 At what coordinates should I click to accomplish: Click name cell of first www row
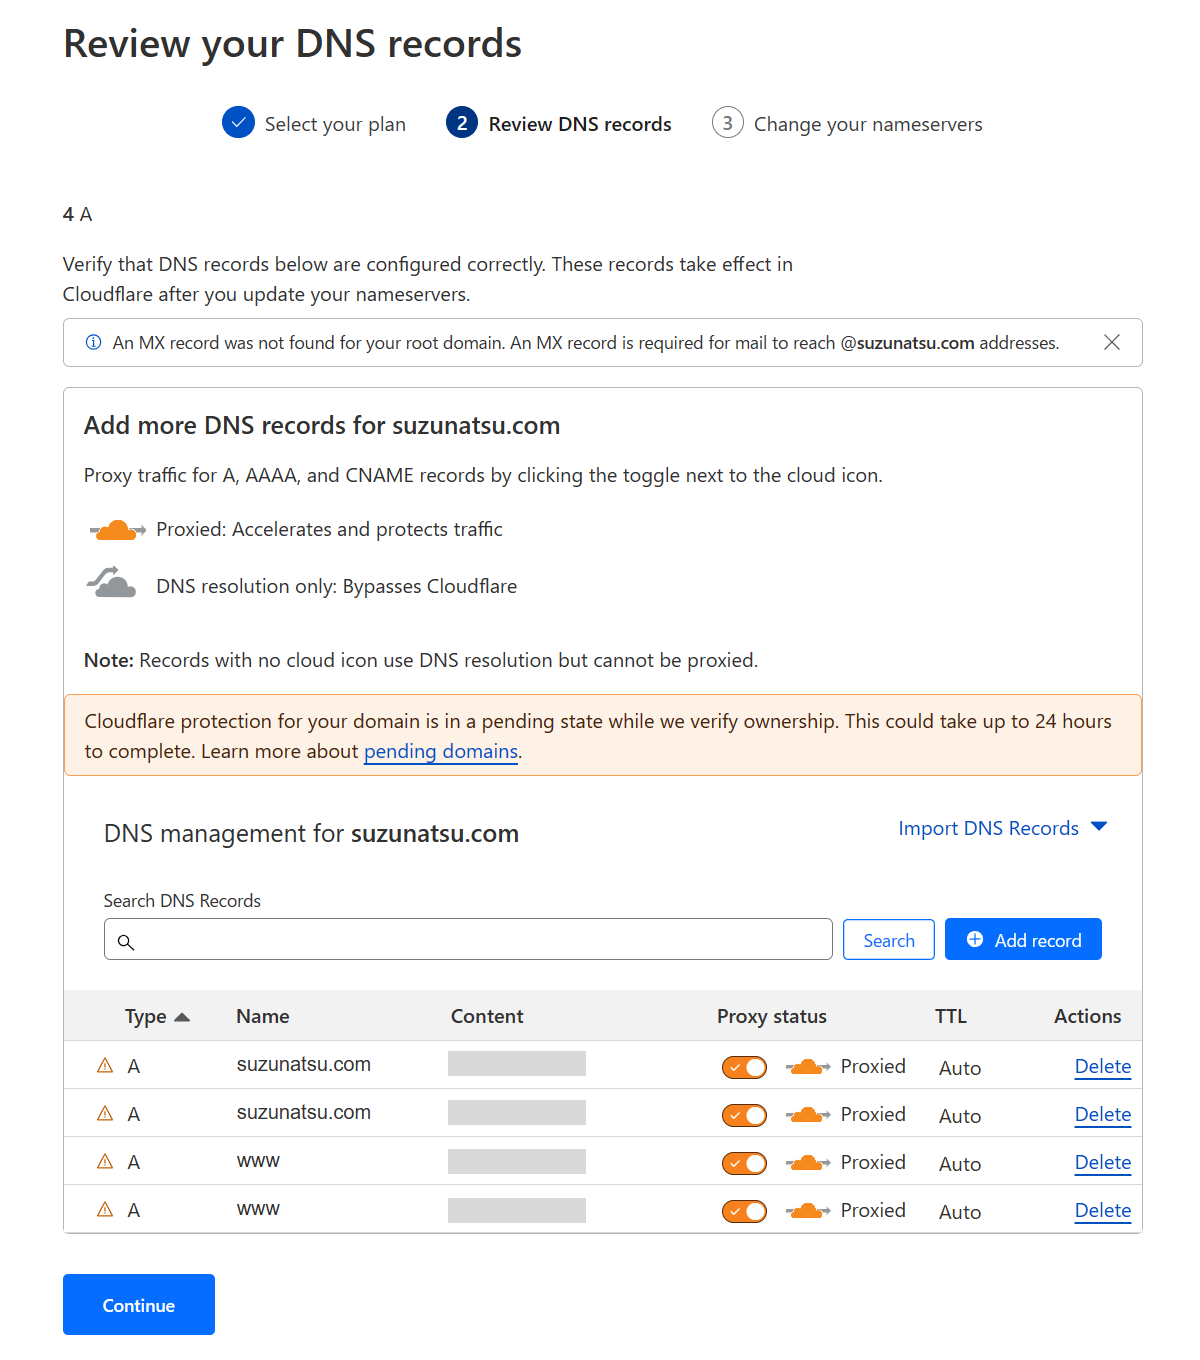[x=258, y=1161]
